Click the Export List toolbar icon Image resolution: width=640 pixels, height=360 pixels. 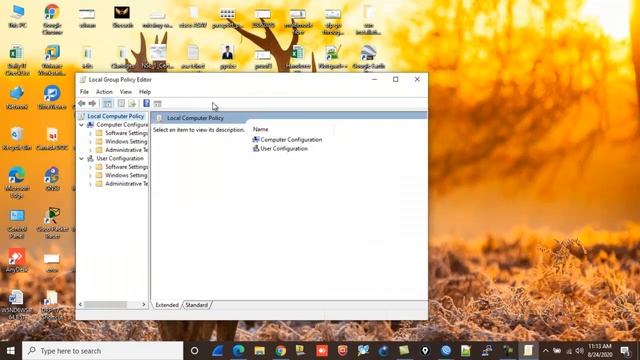132,104
